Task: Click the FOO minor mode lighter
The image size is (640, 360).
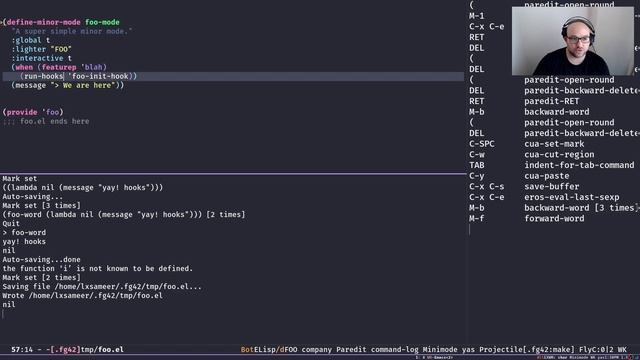Action: tap(291, 350)
